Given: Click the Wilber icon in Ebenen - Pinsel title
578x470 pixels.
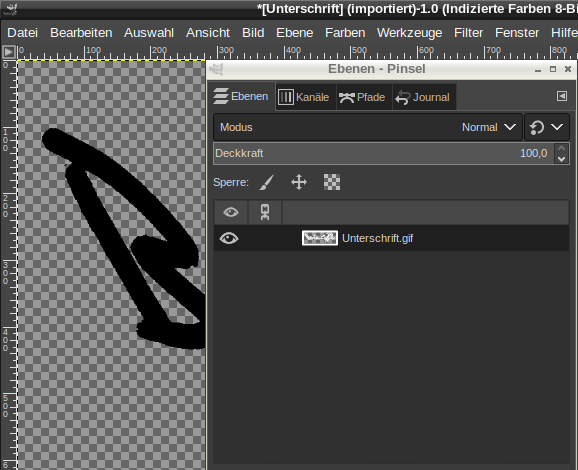Looking at the screenshot, I should pyautogui.click(x=217, y=69).
